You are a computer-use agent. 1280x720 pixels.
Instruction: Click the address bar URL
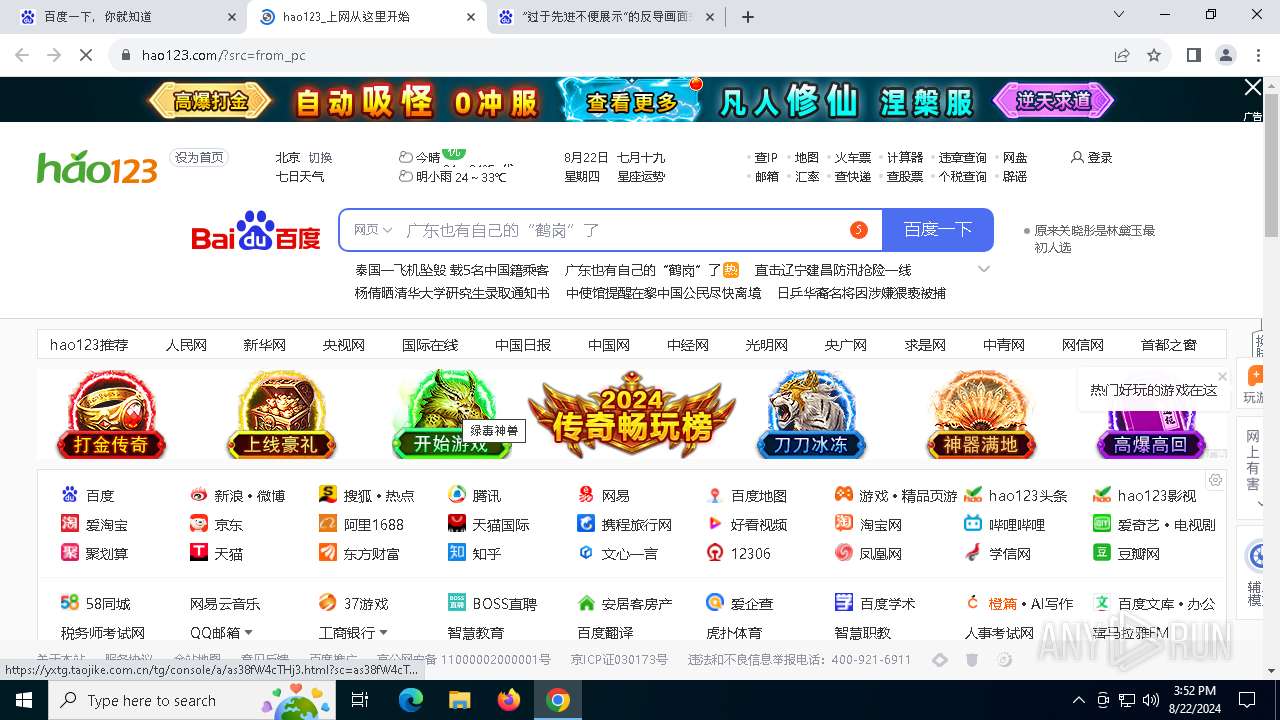[224, 55]
